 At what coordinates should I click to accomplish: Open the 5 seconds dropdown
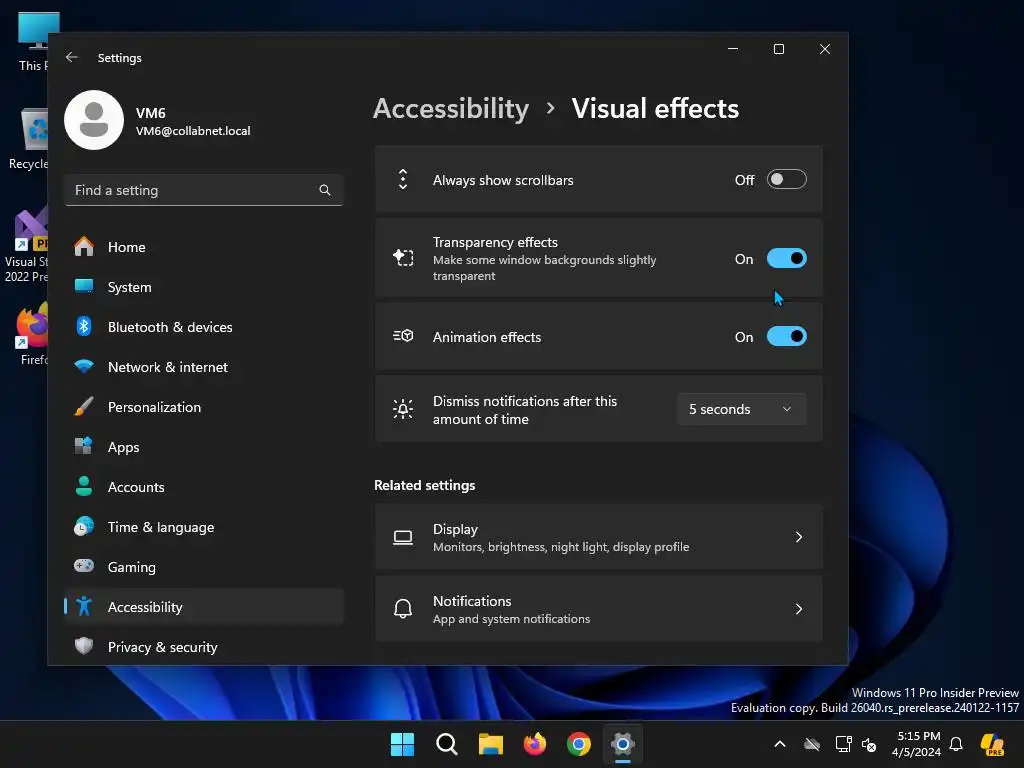click(741, 409)
